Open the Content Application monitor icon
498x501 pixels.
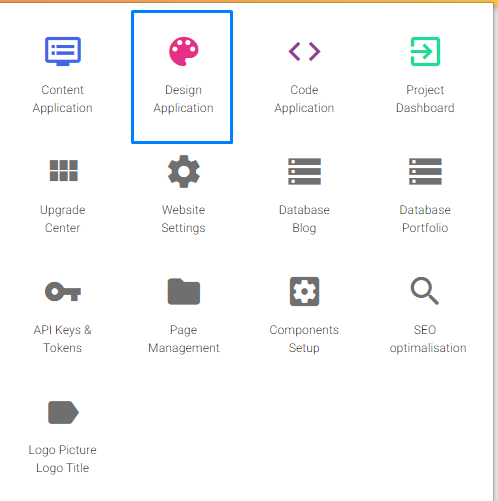(63, 51)
